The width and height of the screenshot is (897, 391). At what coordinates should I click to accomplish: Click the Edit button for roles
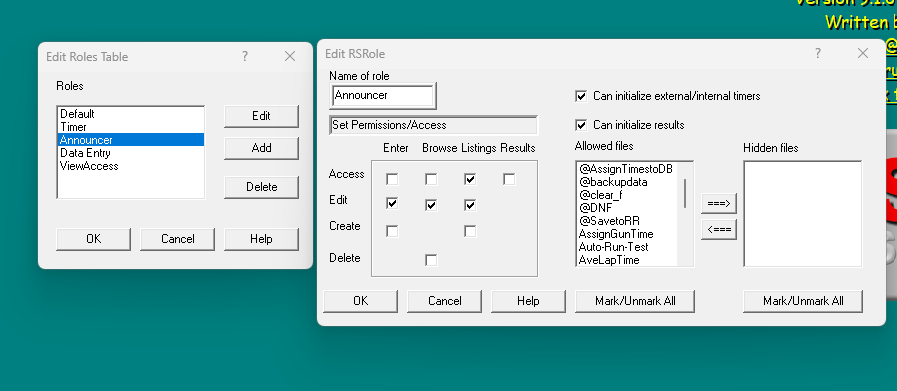tap(261, 116)
